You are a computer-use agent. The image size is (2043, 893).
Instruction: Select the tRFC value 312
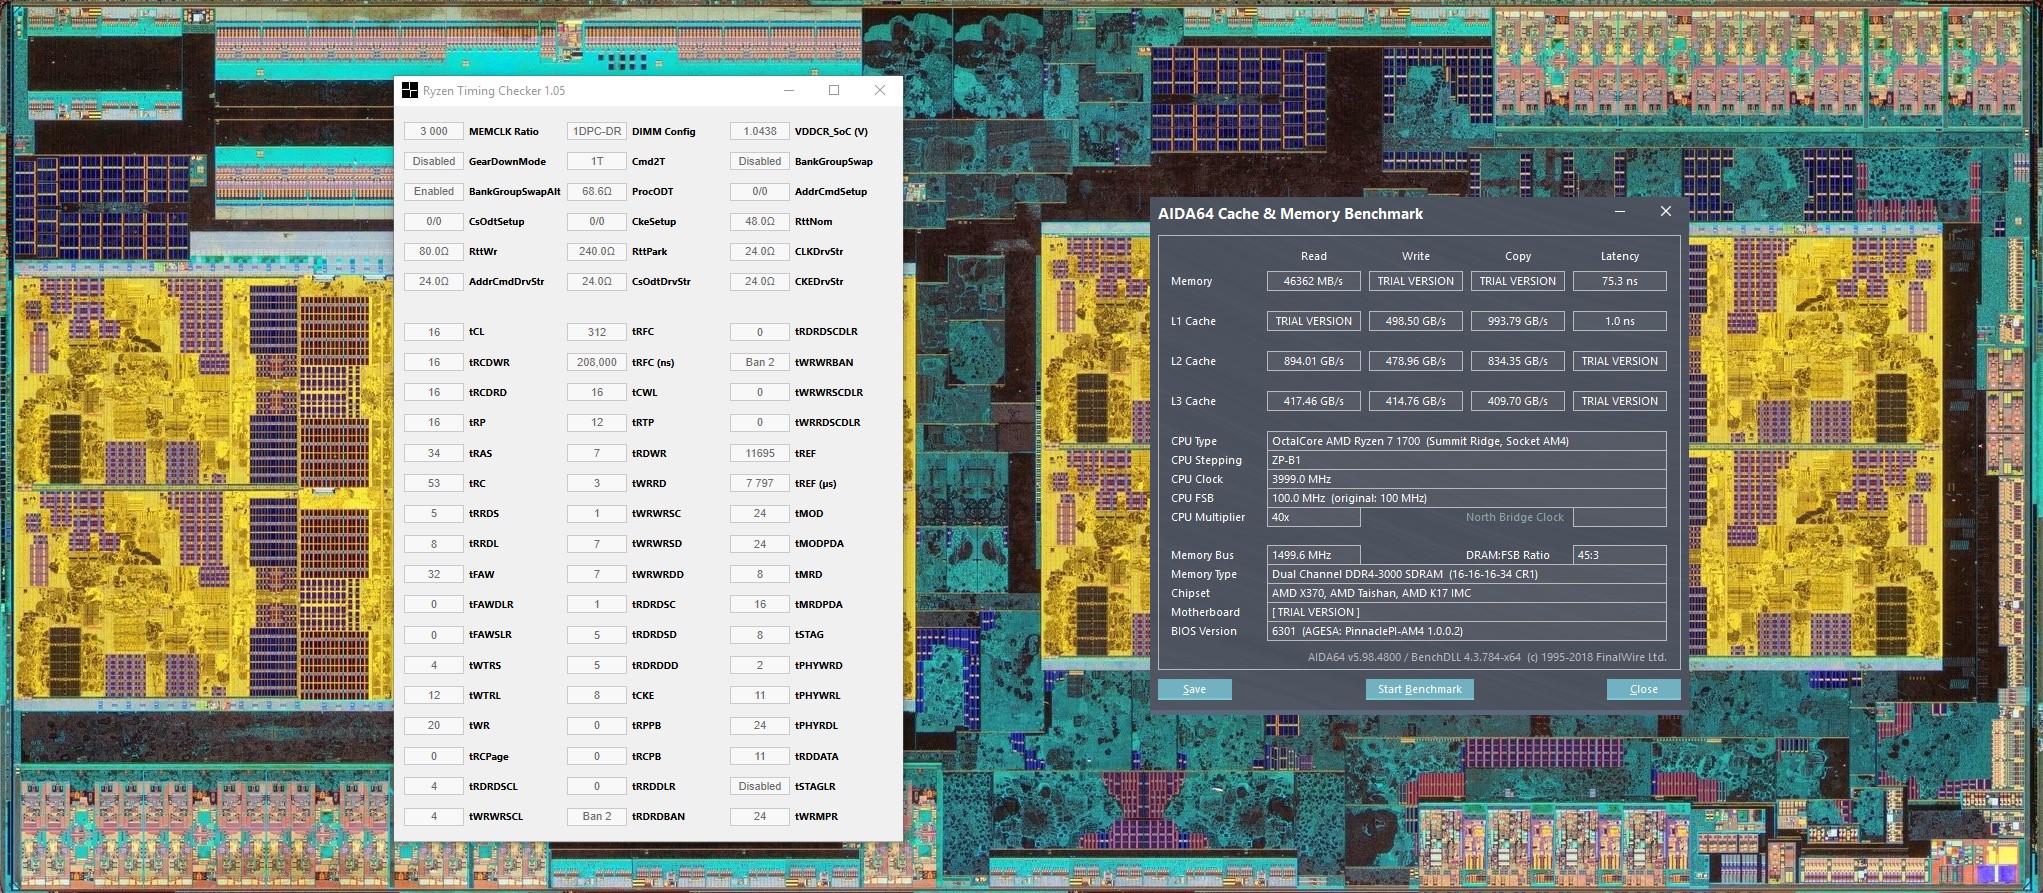597,332
